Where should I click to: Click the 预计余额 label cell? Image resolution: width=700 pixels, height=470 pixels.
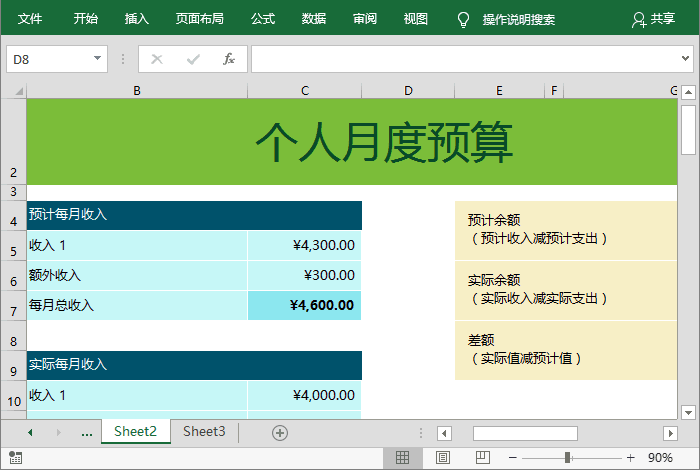(x=566, y=230)
